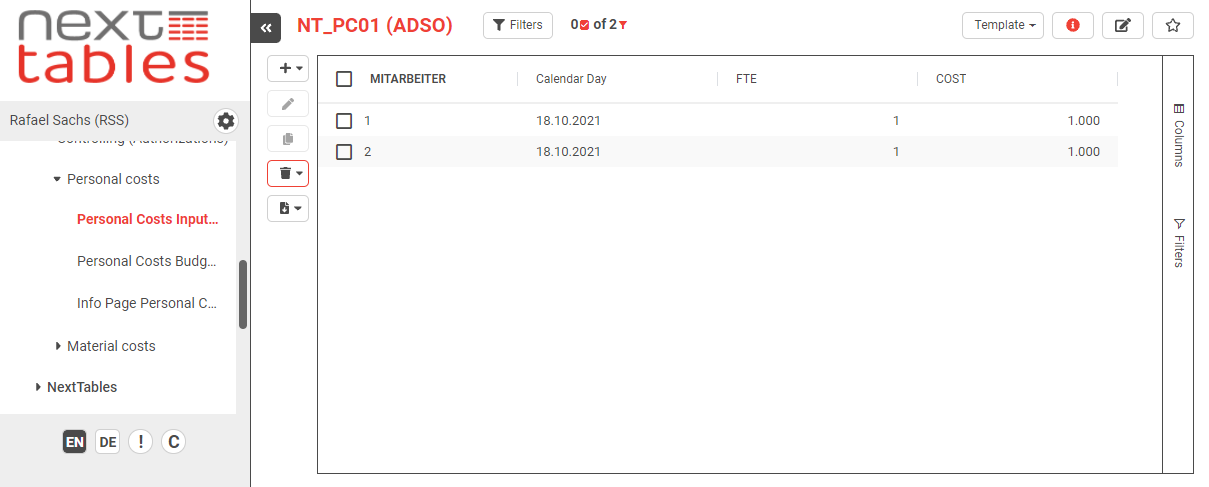Collapse the sidebar with double-chevron button
Screen dimensions: 1209x487
265,28
